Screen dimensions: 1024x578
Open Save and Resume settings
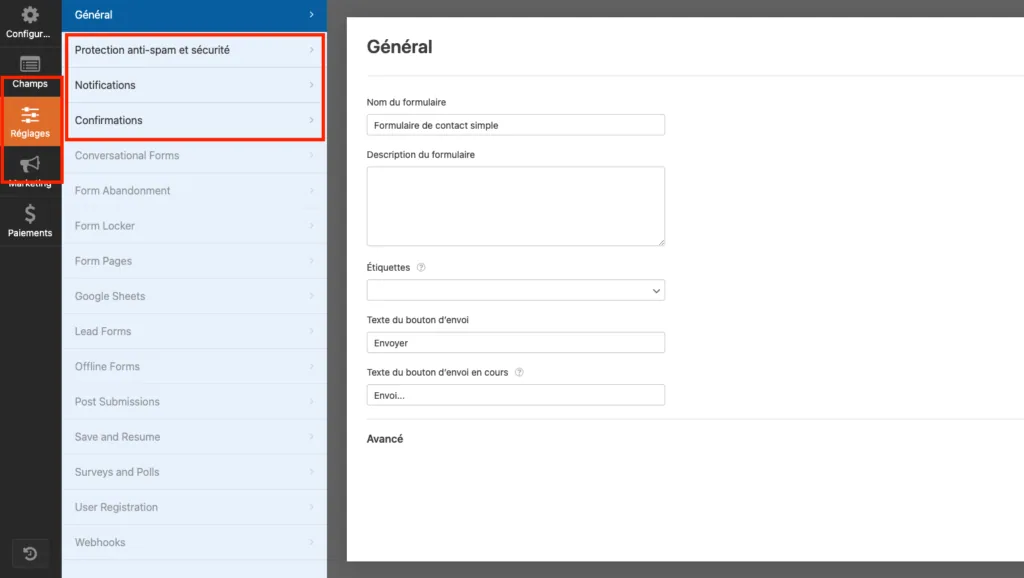194,437
